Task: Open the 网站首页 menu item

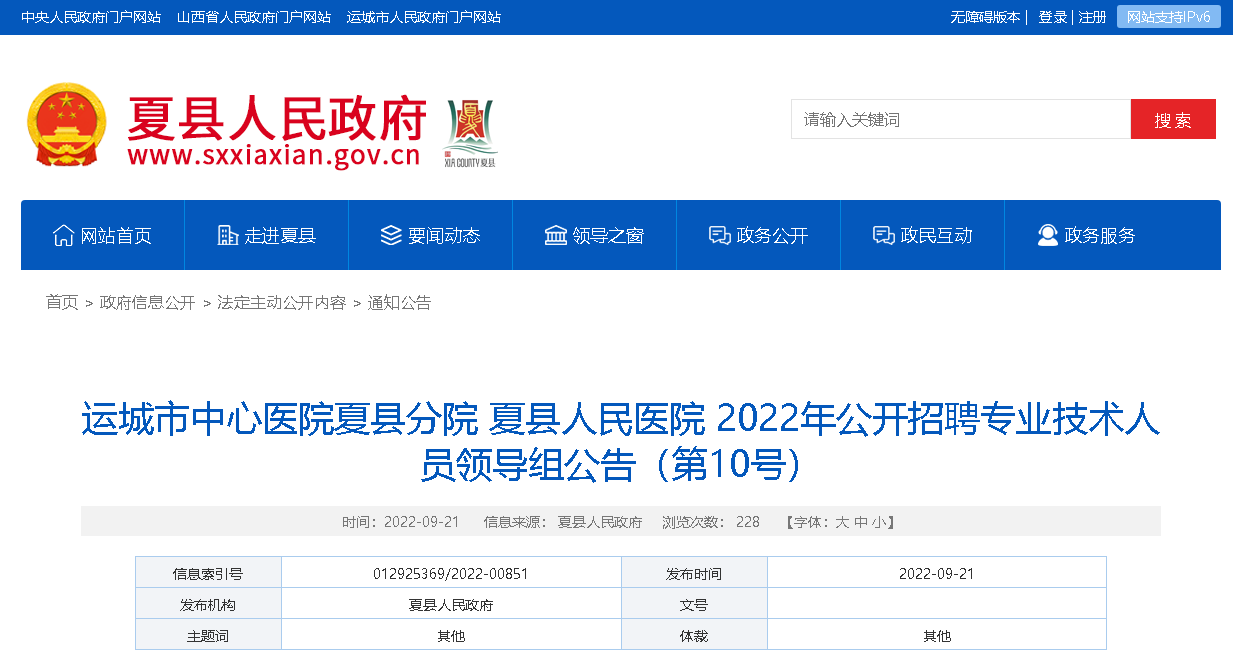Action: 103,235
